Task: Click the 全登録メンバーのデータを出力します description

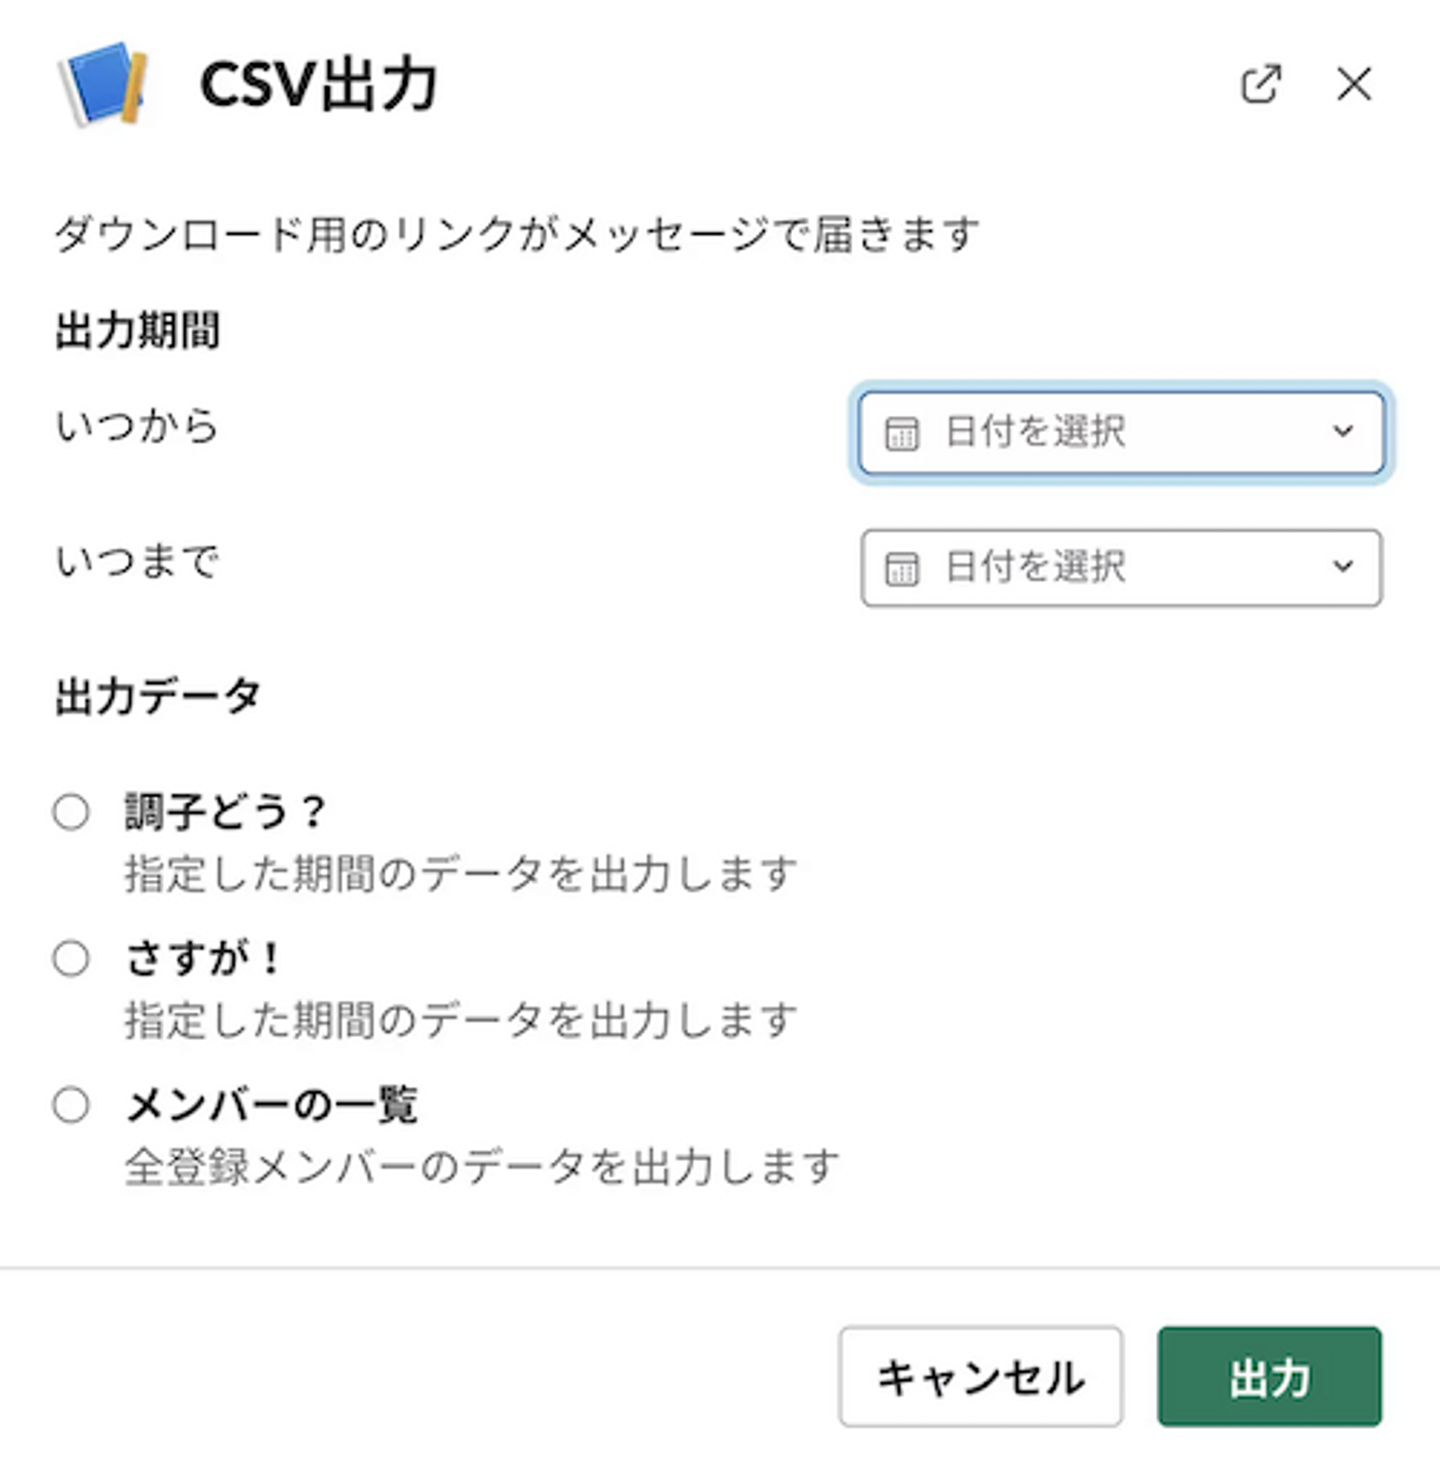Action: click(482, 1167)
